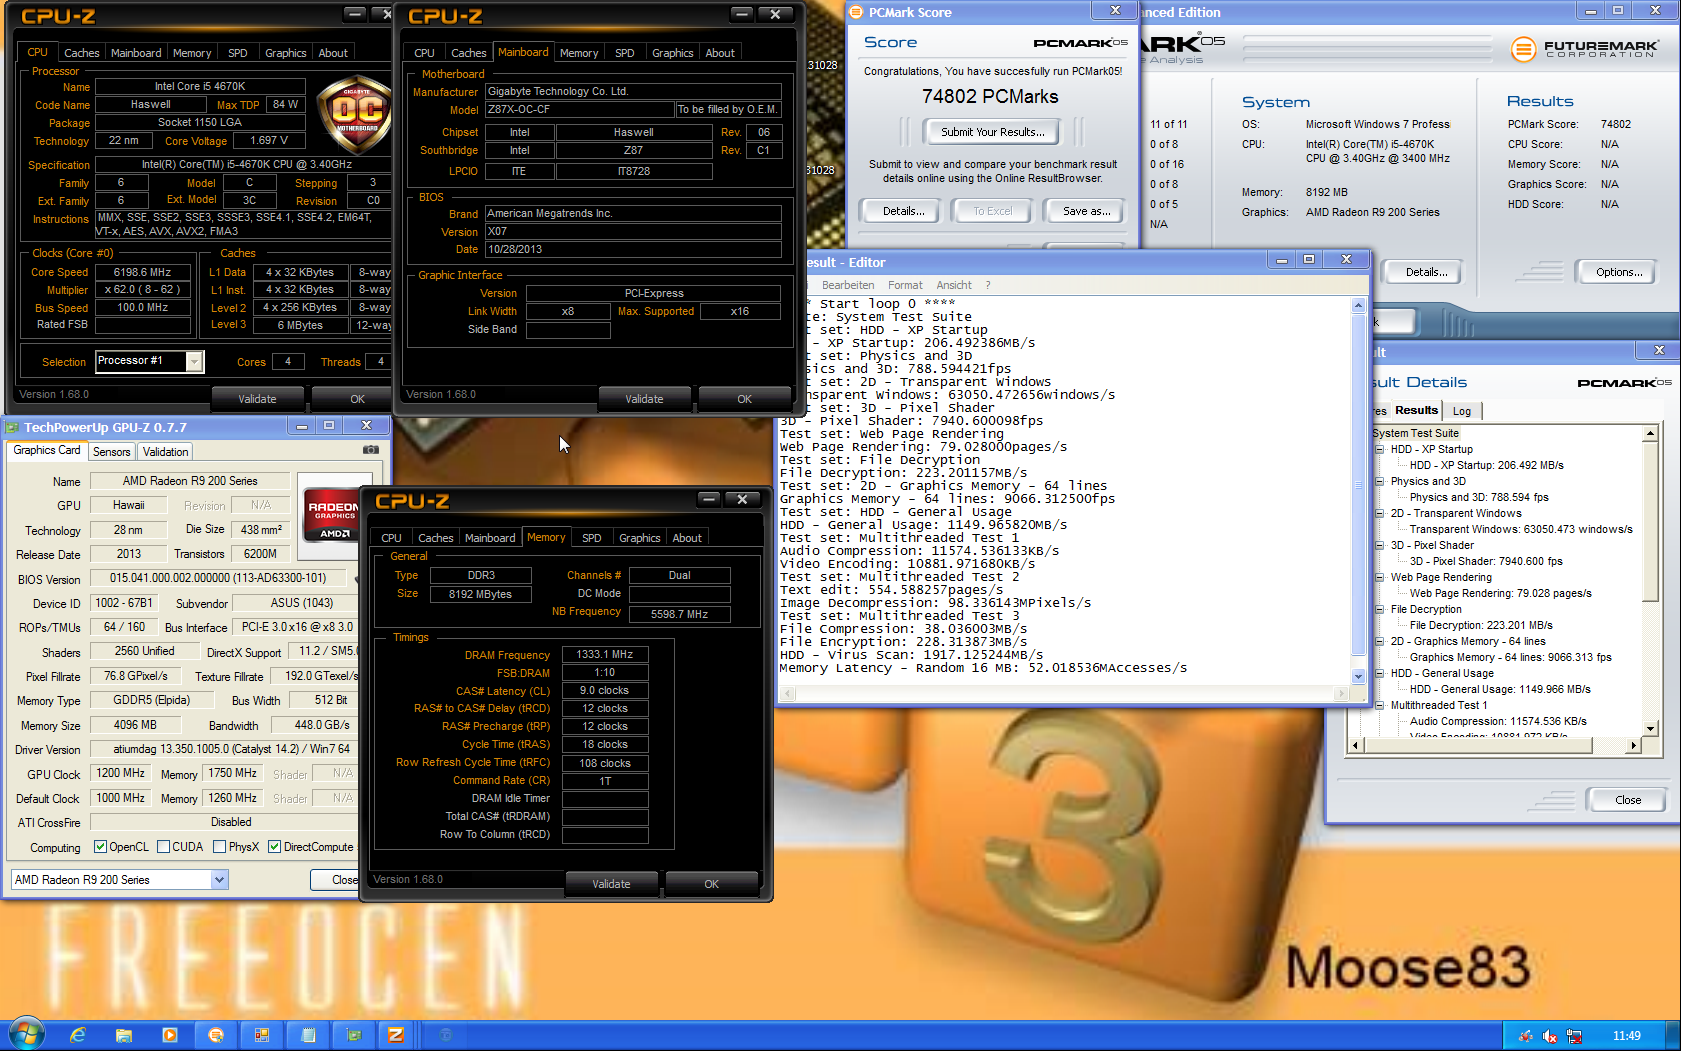Collapse the Web Page Rendering node
Image resolution: width=1681 pixels, height=1051 pixels.
(1380, 577)
